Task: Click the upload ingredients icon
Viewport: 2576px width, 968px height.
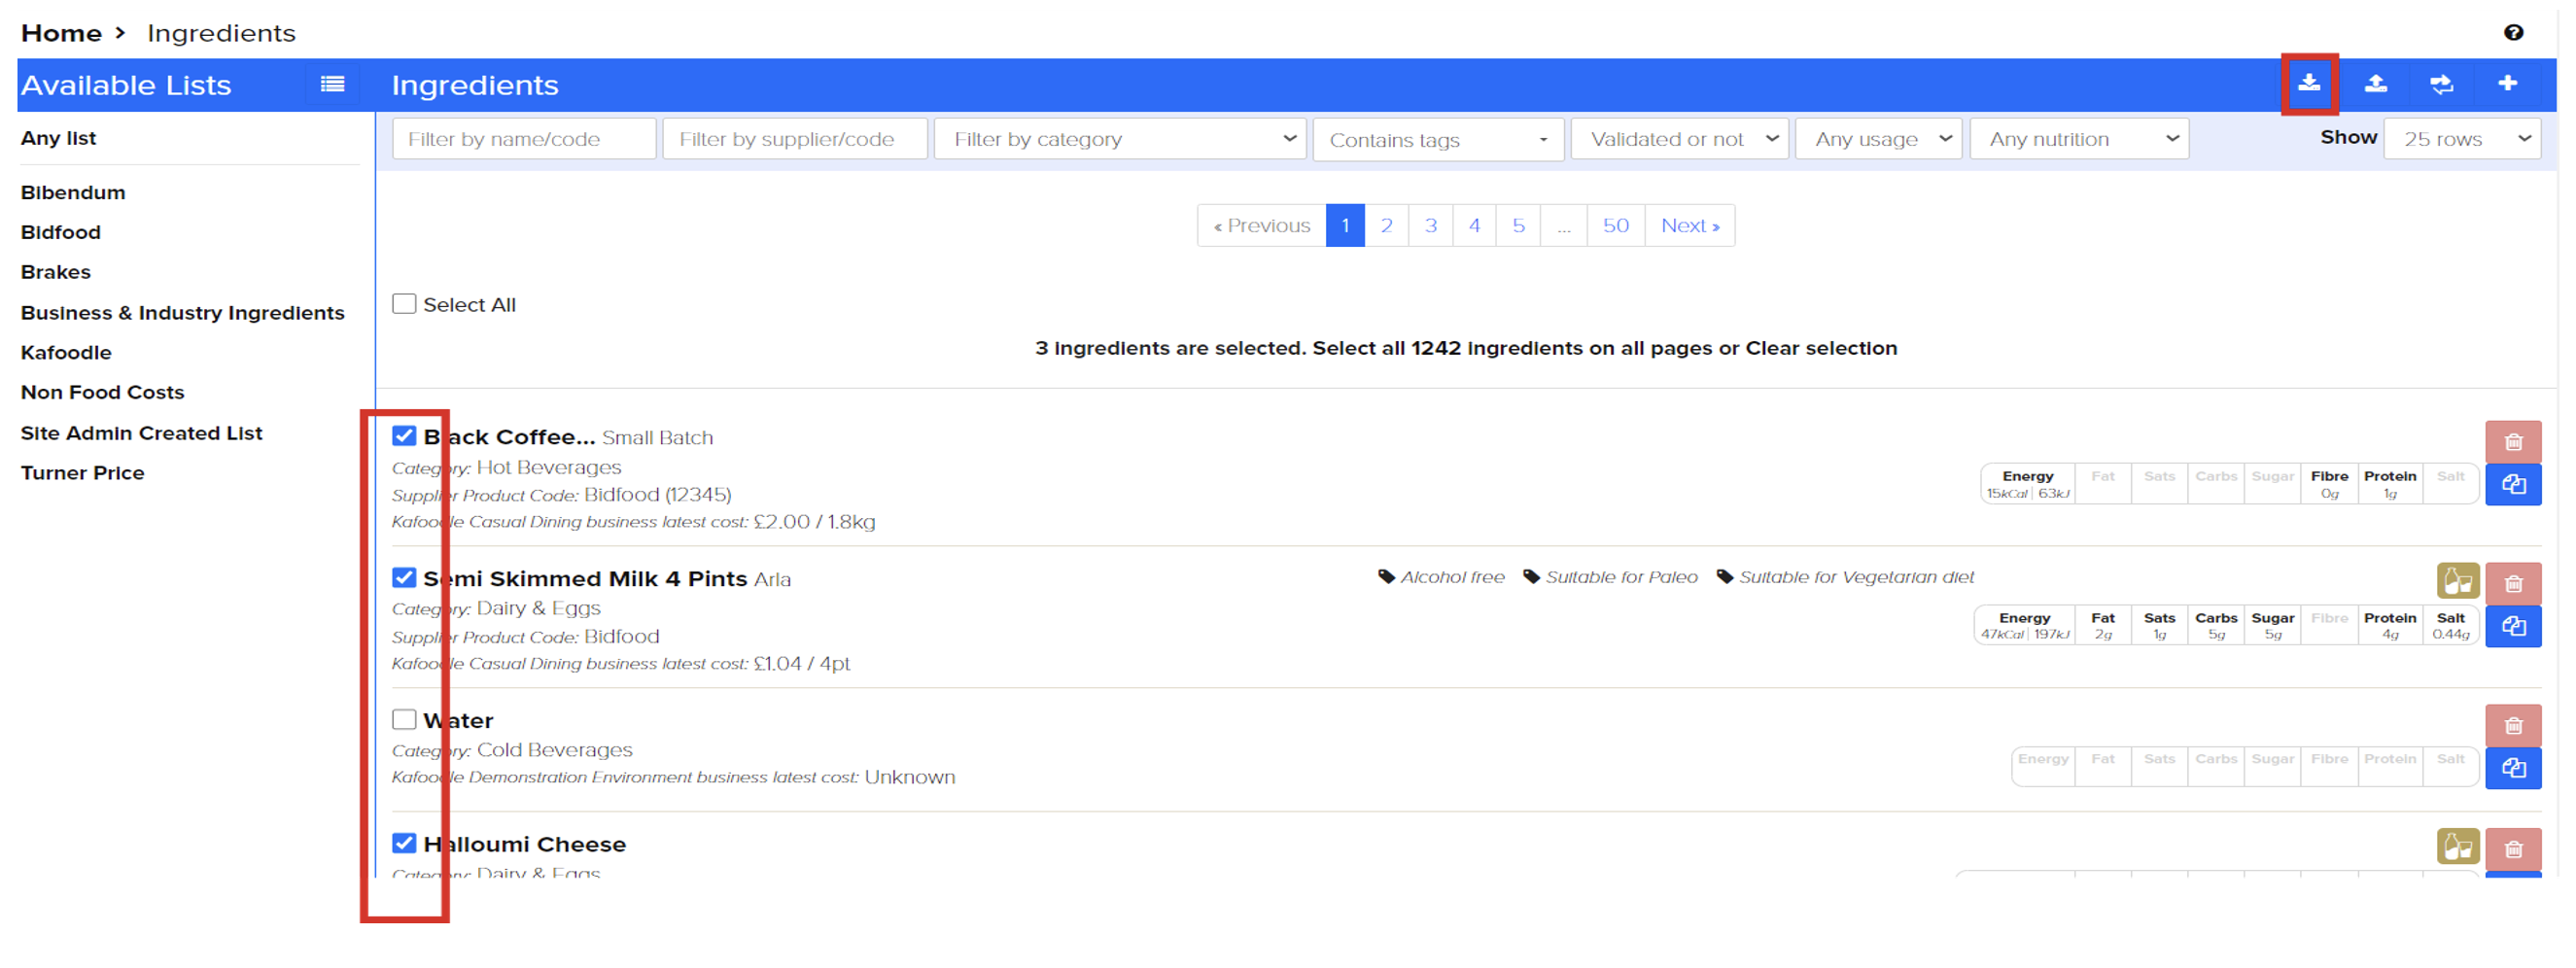Action: [x=2375, y=84]
